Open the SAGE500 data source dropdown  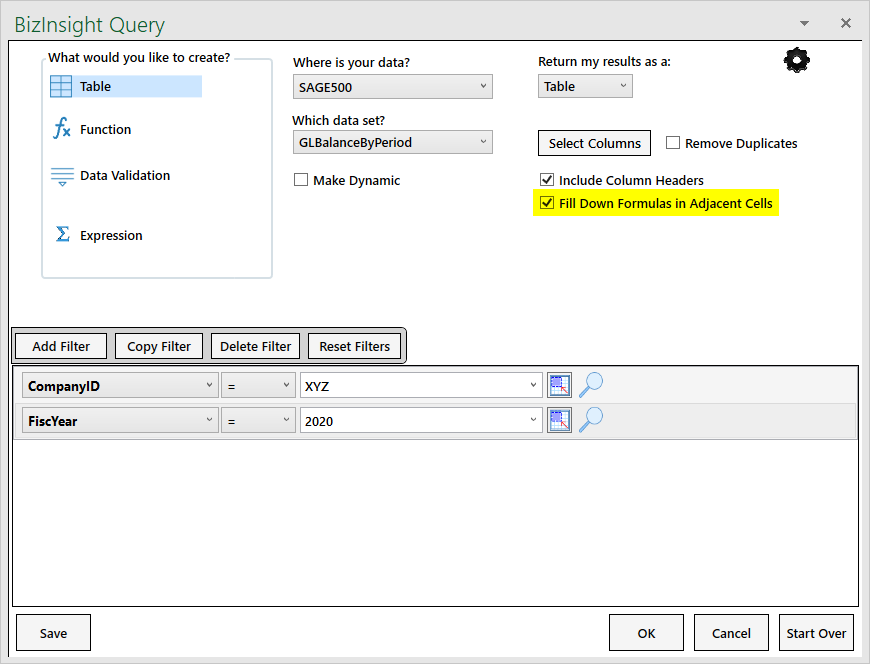tap(392, 87)
